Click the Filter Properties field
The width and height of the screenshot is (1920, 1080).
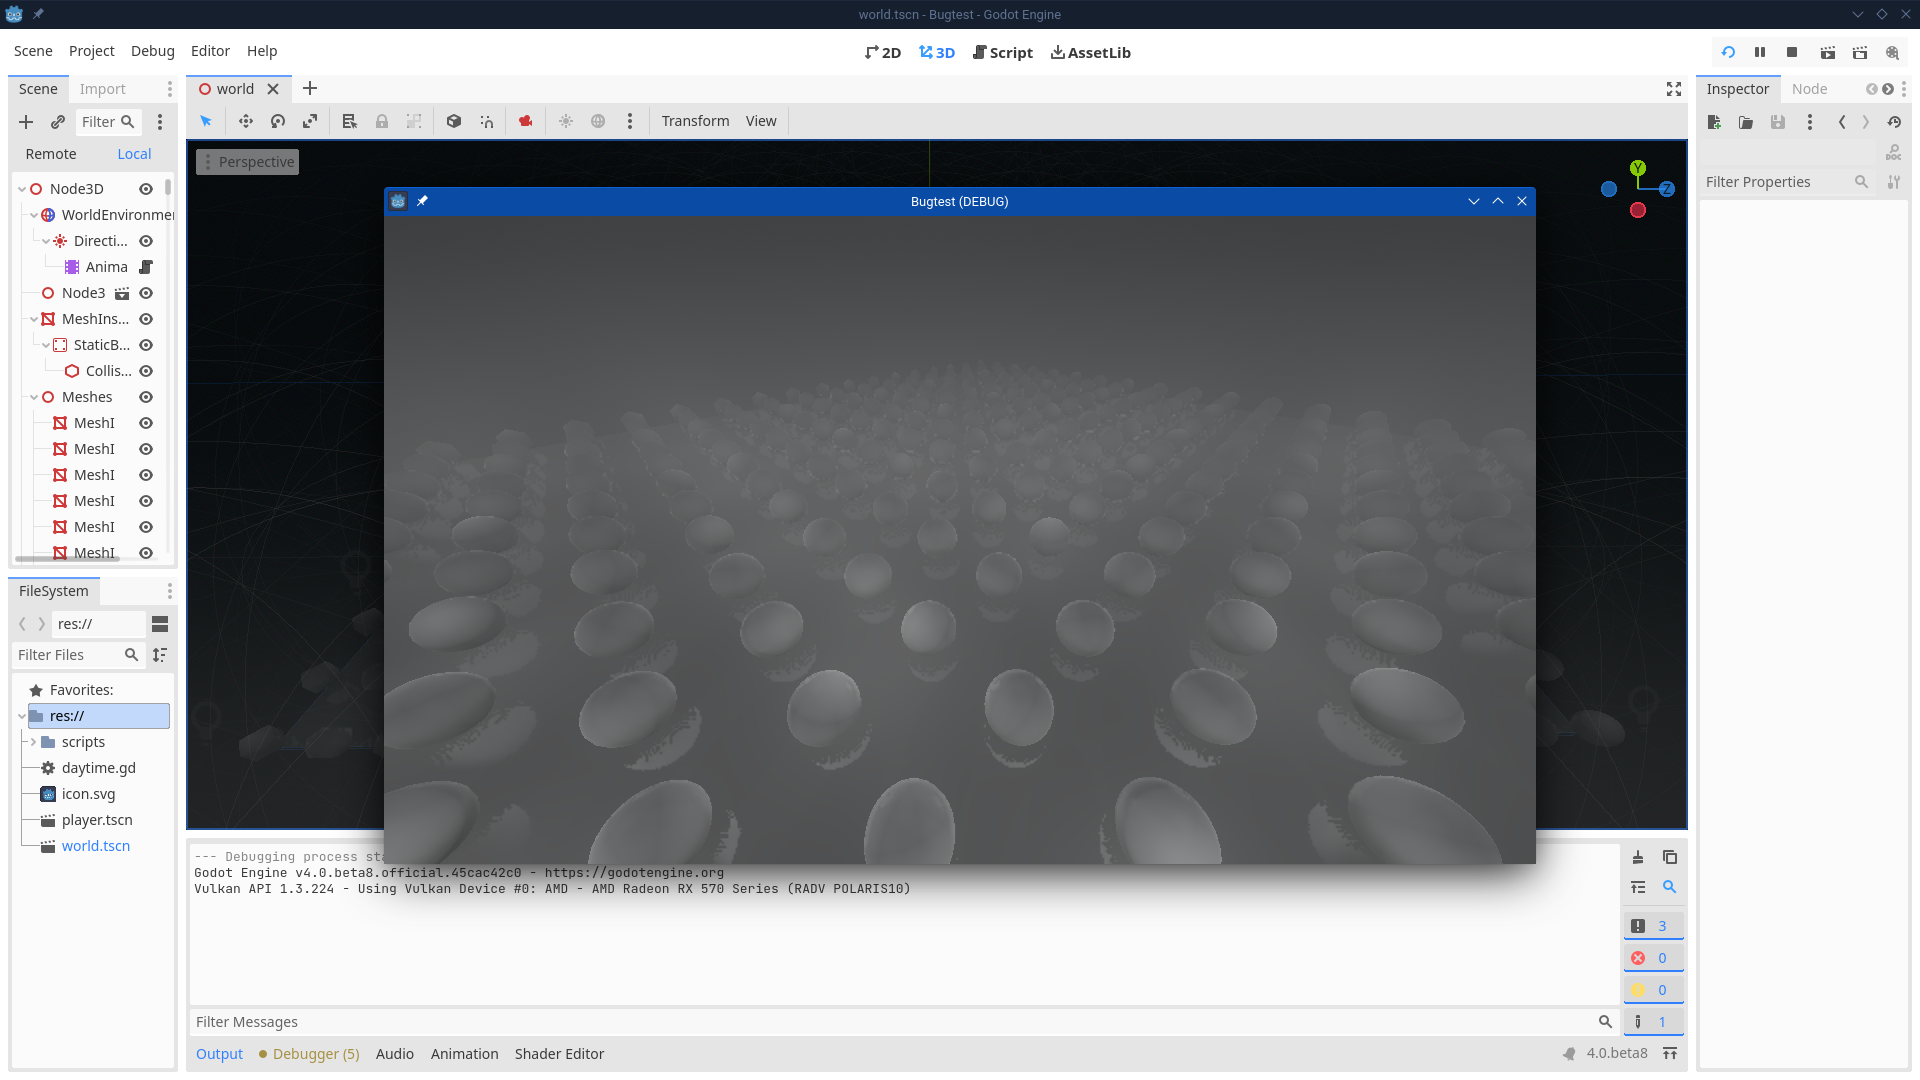point(1787,182)
